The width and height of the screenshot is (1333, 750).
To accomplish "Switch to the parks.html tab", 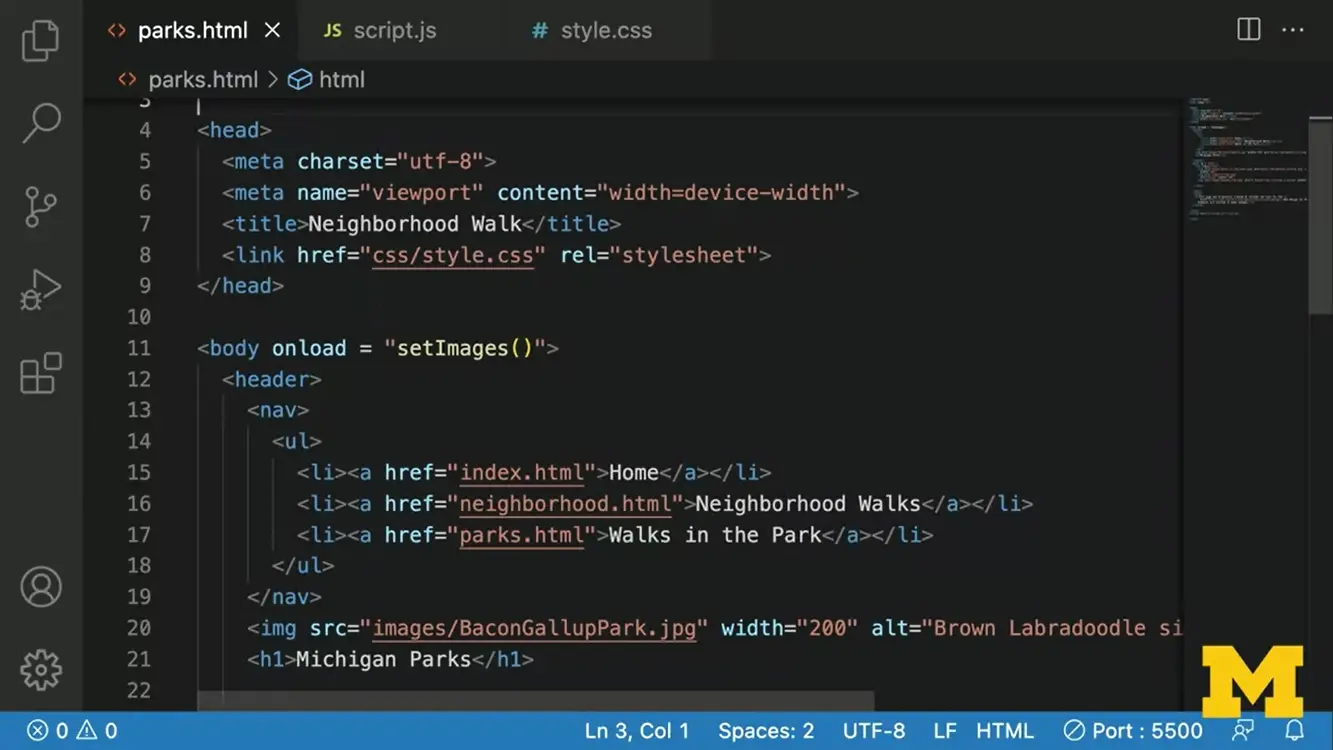I will tap(192, 30).
